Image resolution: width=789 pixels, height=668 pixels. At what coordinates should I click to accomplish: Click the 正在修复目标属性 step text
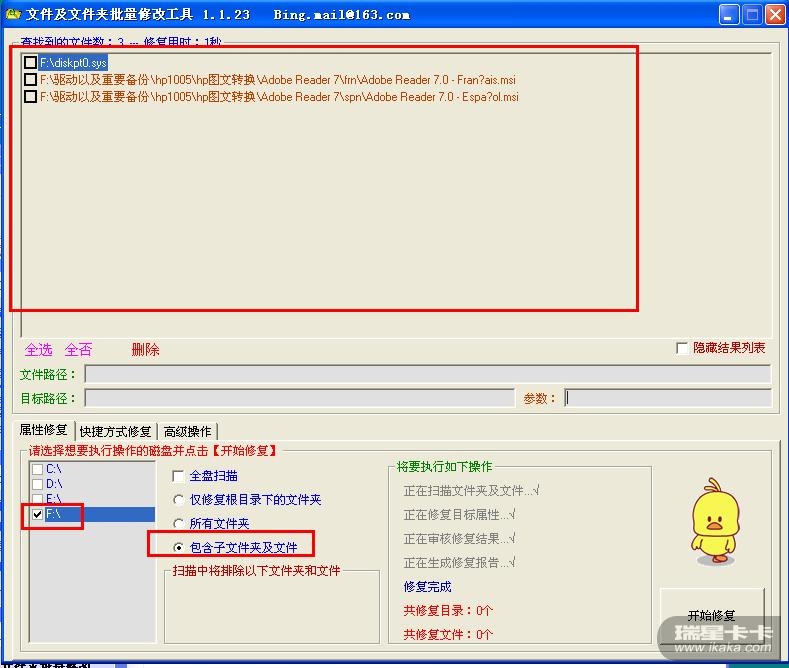[459, 515]
